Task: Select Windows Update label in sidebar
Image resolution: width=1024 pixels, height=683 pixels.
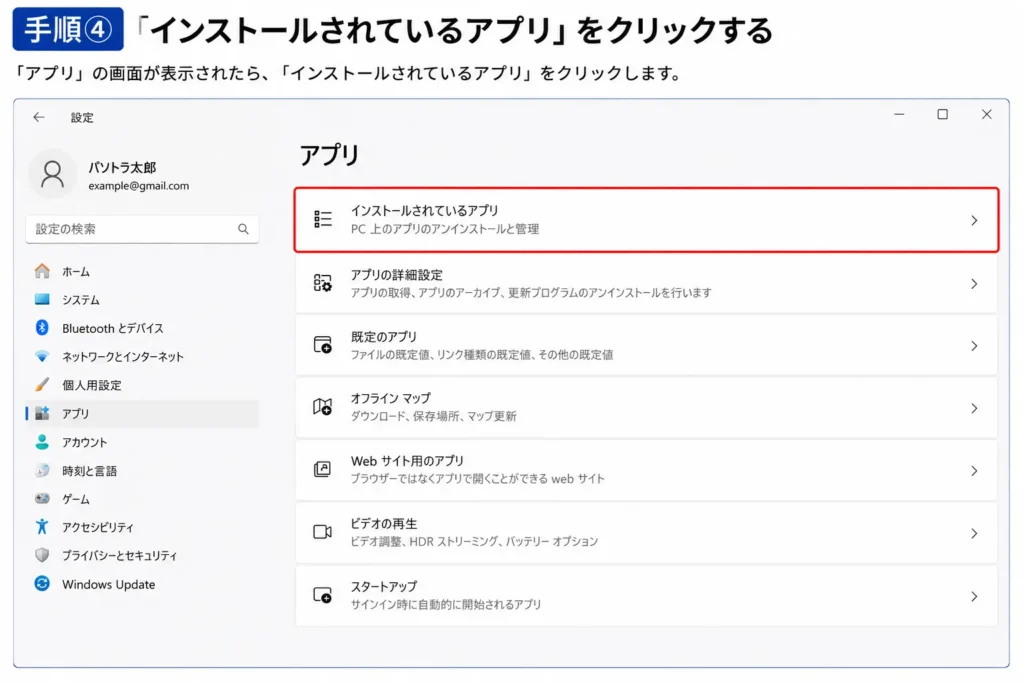Action: pos(108,584)
